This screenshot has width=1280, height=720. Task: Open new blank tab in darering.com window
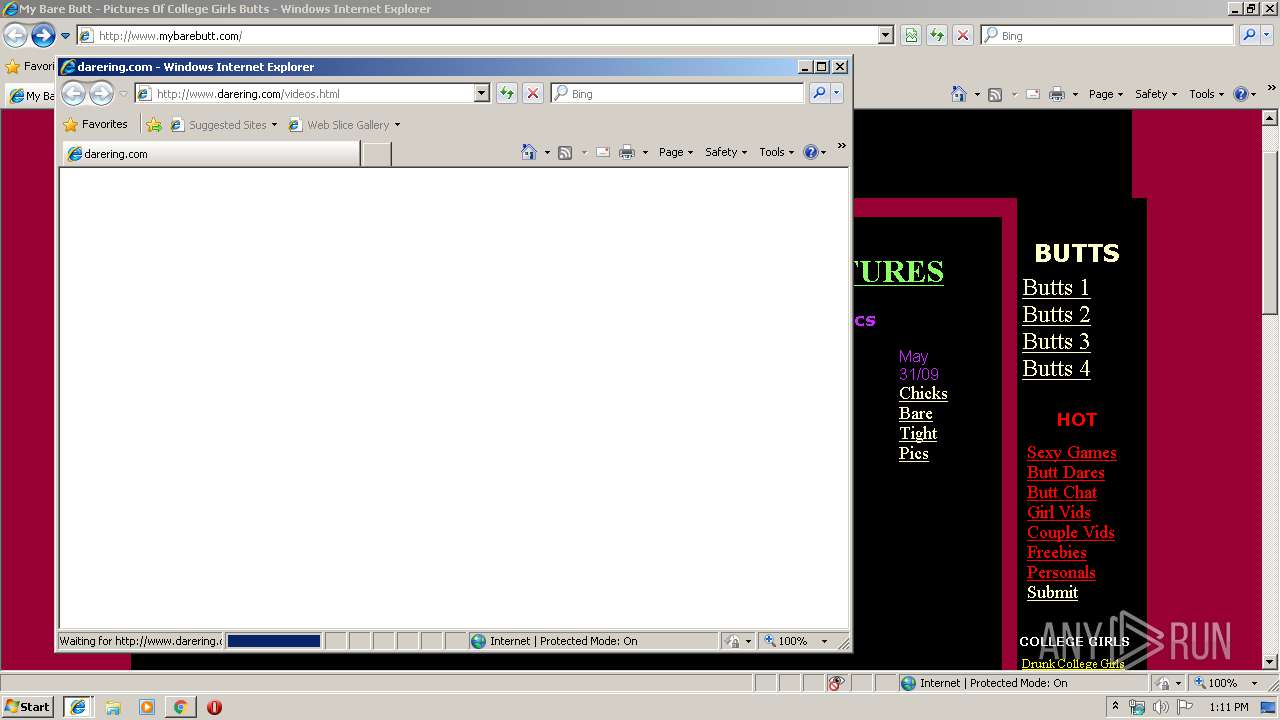coord(376,154)
